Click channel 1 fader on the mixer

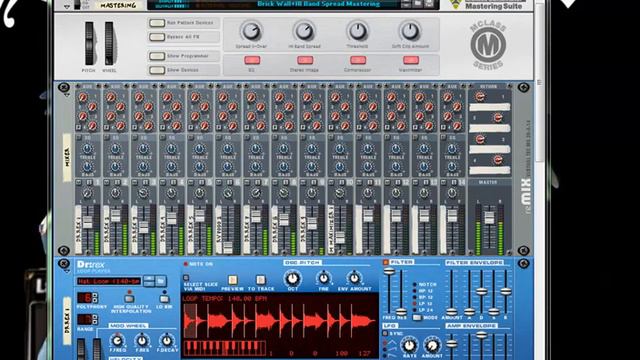(x=88, y=222)
